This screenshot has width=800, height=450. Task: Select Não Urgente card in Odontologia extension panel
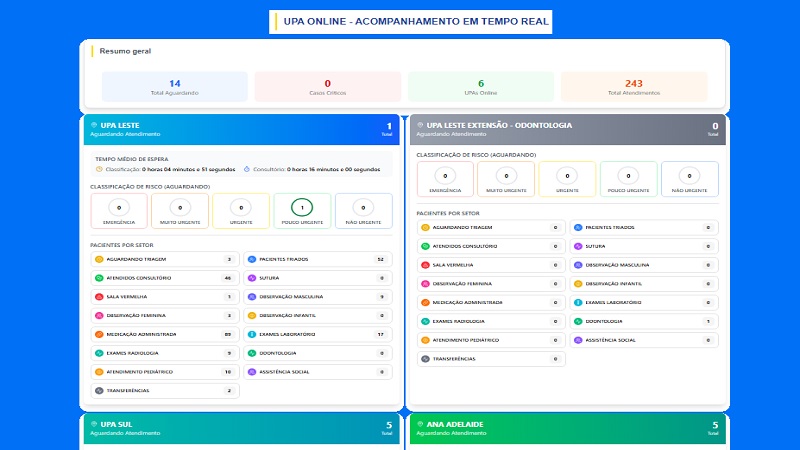[689, 179]
